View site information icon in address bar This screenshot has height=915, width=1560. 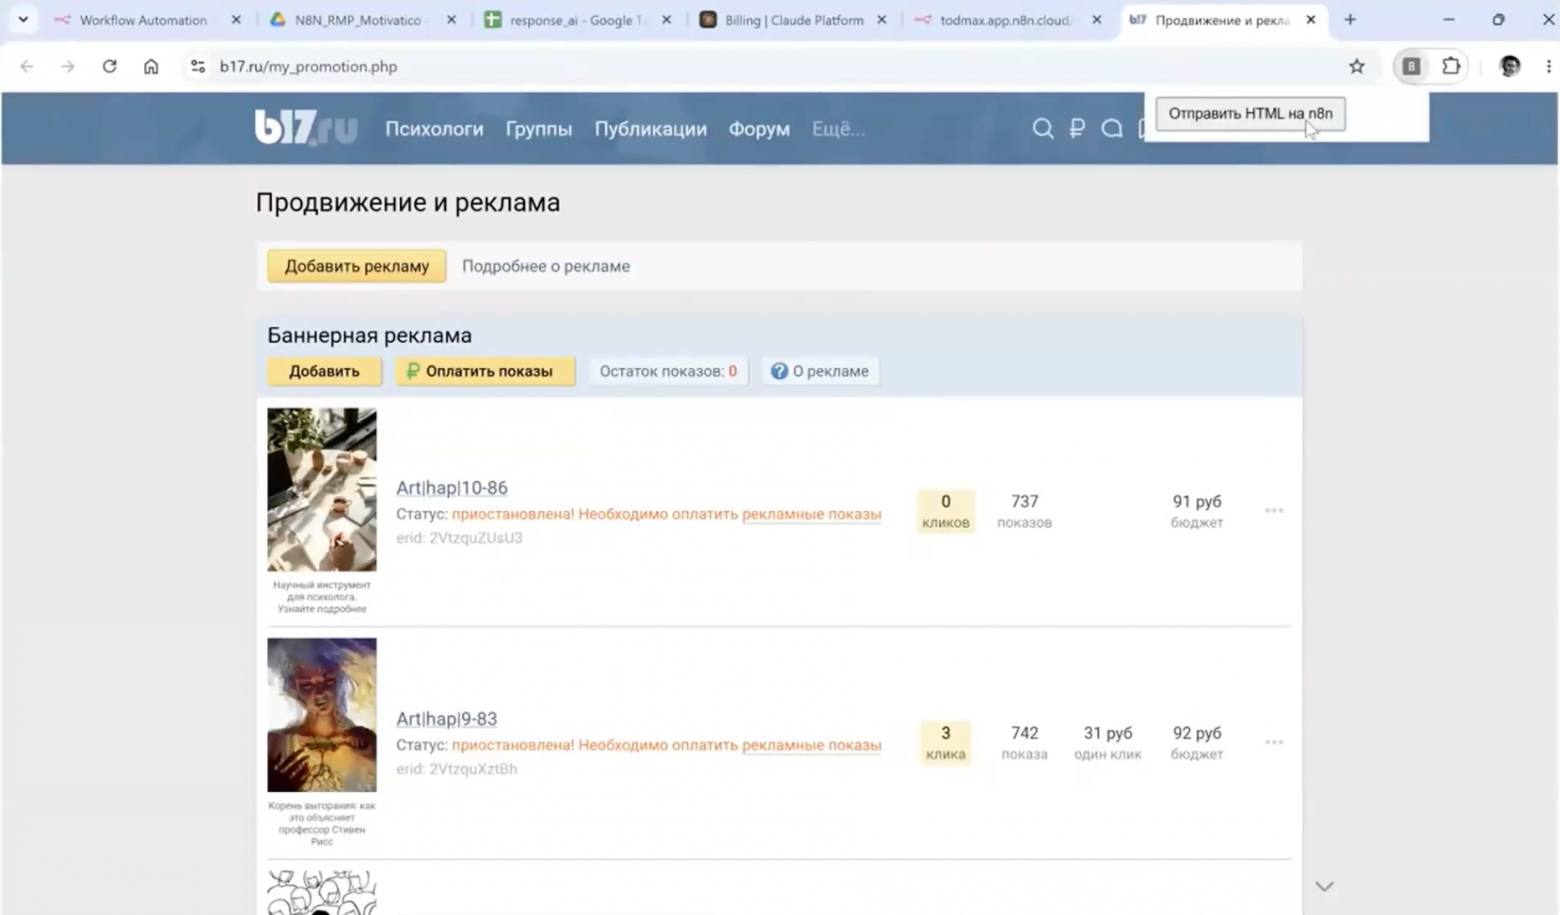tap(198, 66)
